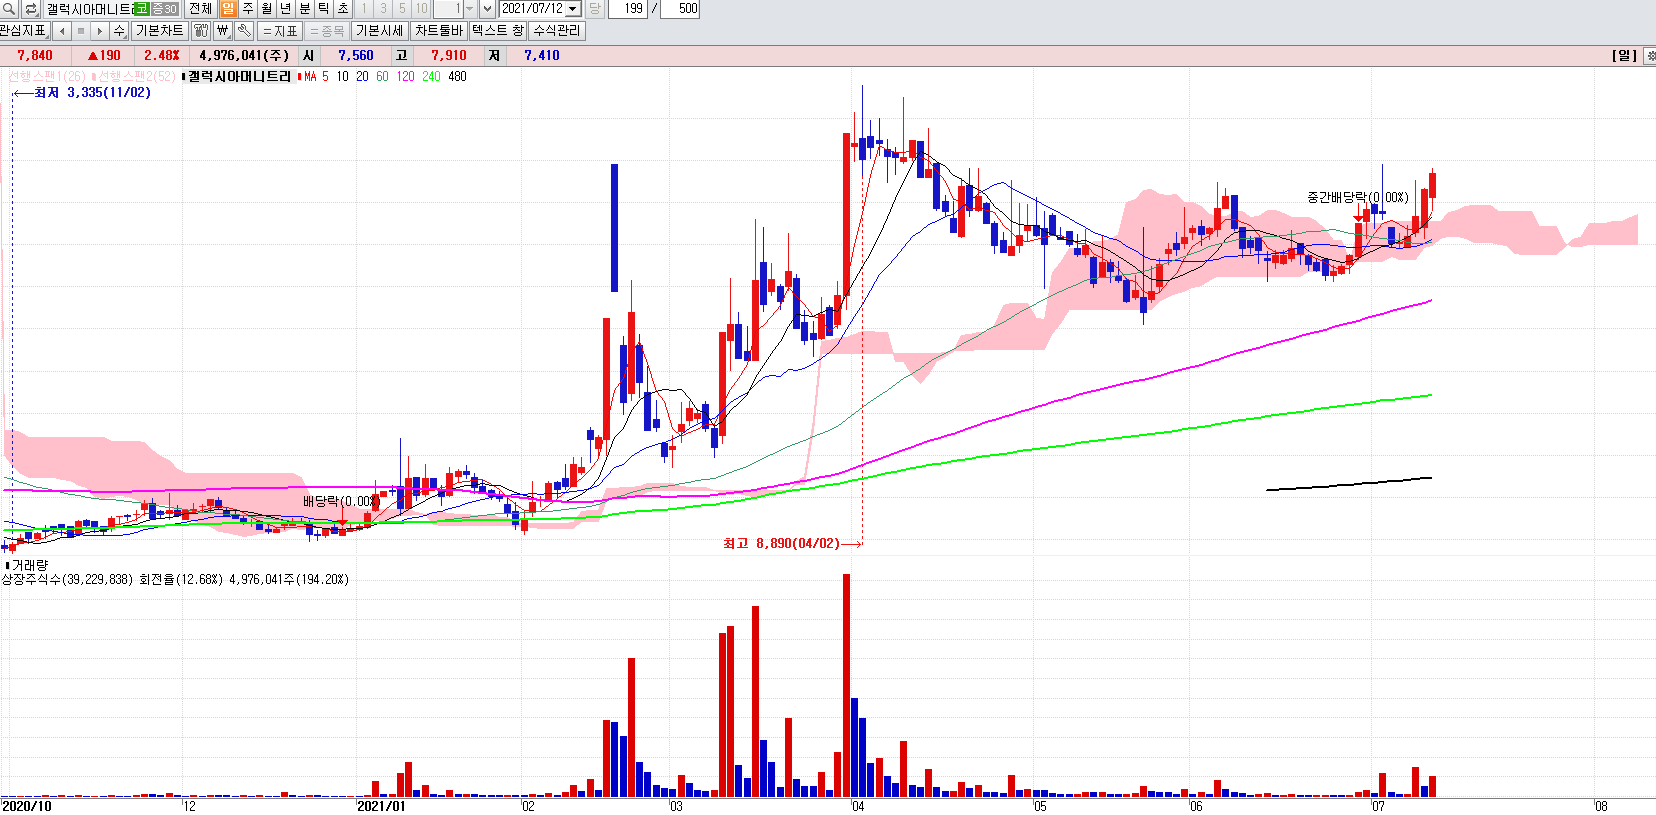
Task: Click the stock name field 갤럭시아머니트리
Action: [89, 9]
